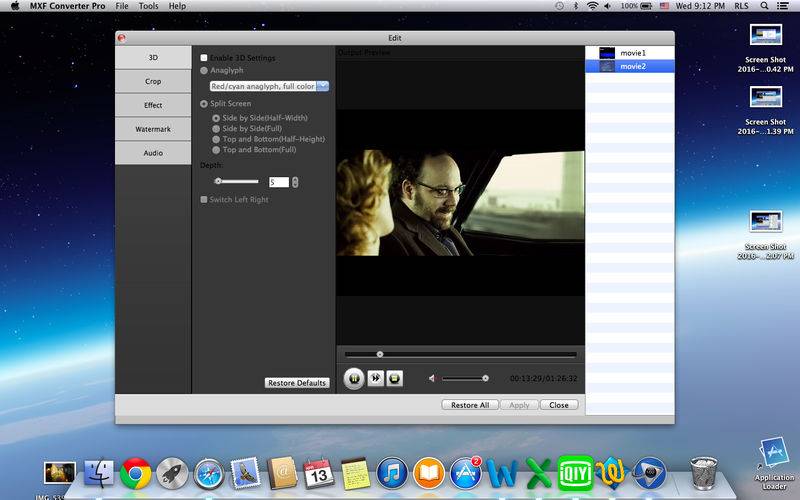Open the blue W app in Dock
This screenshot has height=500, width=800.
tap(502, 473)
